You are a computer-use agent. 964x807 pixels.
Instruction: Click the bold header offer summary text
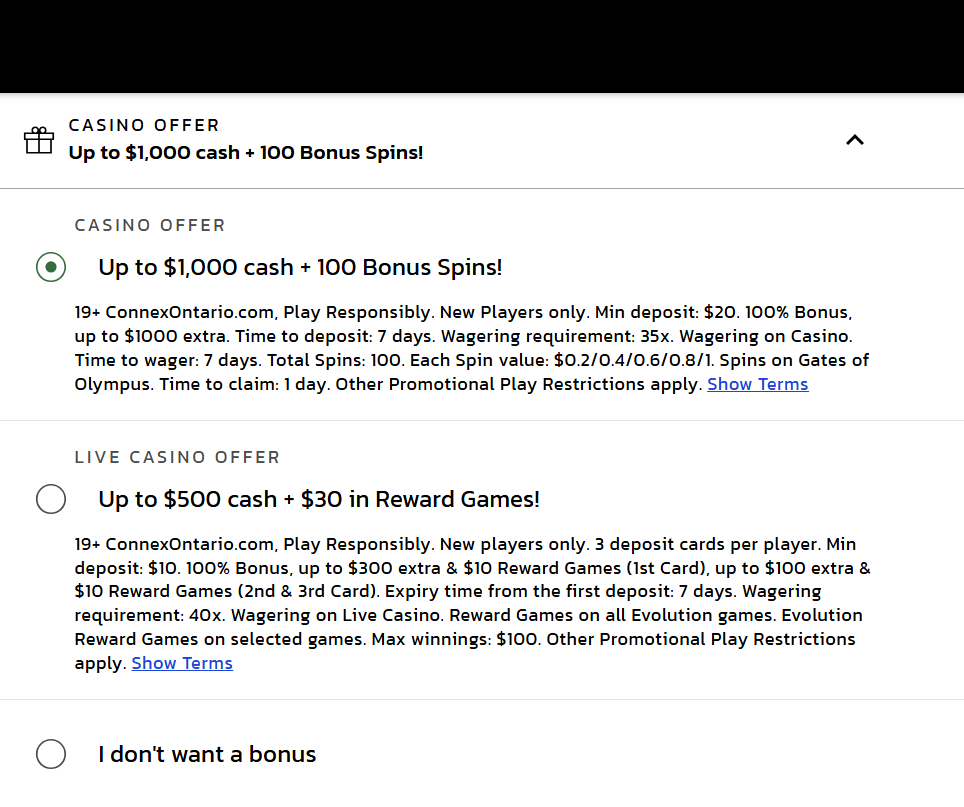pos(245,153)
